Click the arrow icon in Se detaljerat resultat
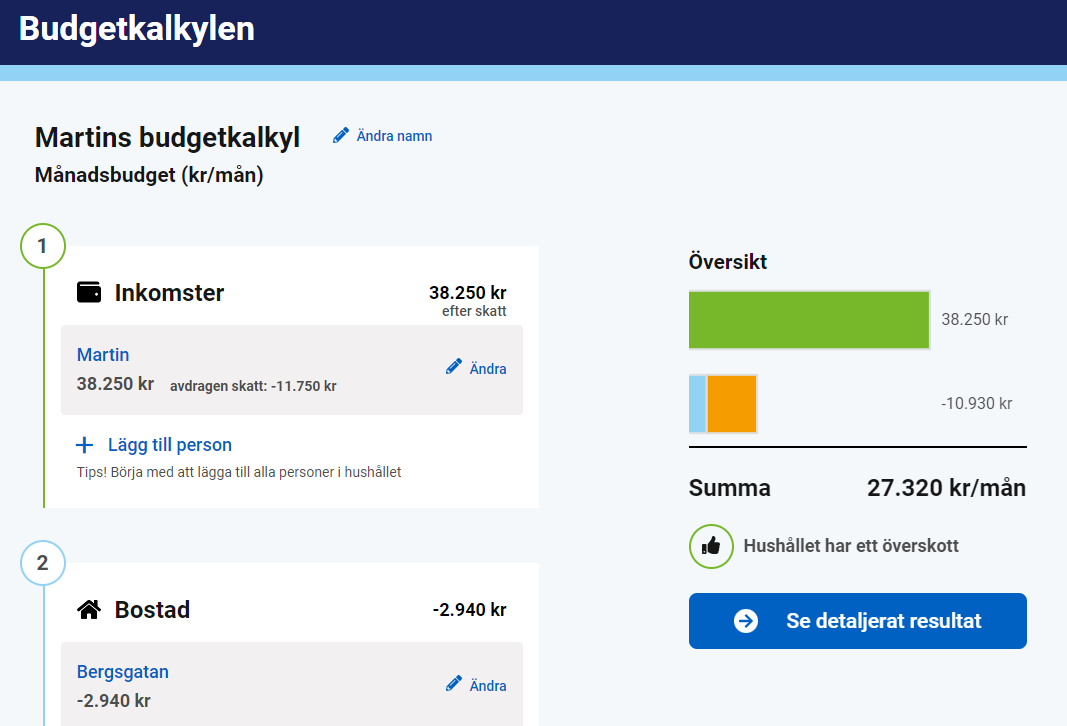 [744, 620]
